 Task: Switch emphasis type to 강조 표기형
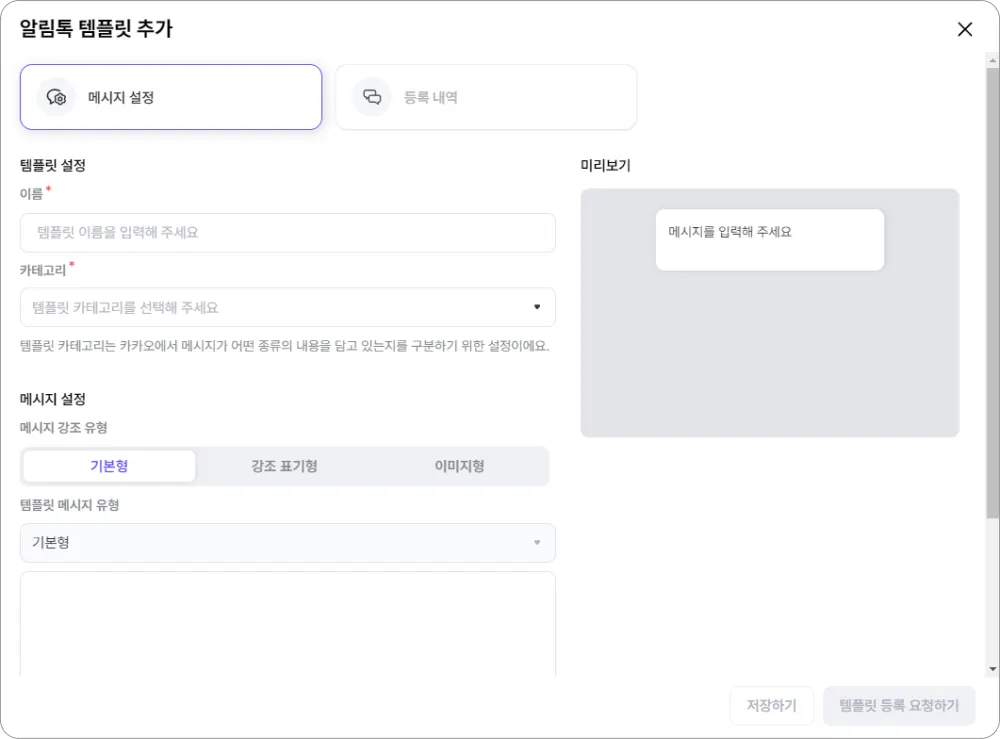coord(284,466)
